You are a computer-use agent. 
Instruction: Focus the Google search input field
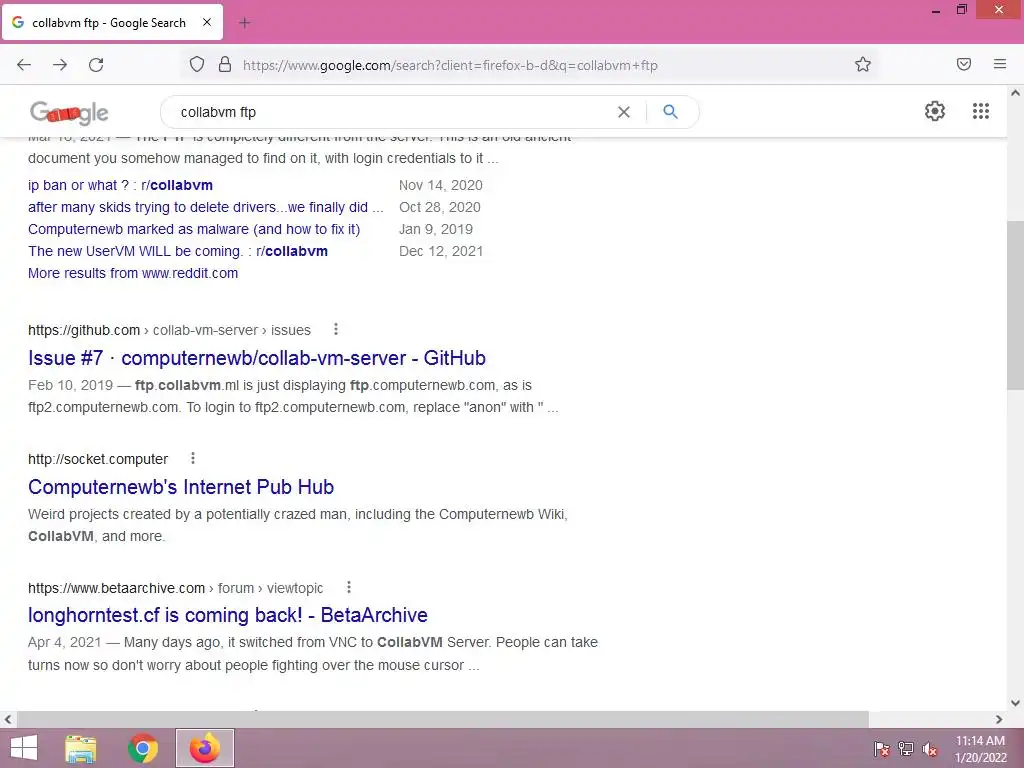pyautogui.click(x=392, y=112)
